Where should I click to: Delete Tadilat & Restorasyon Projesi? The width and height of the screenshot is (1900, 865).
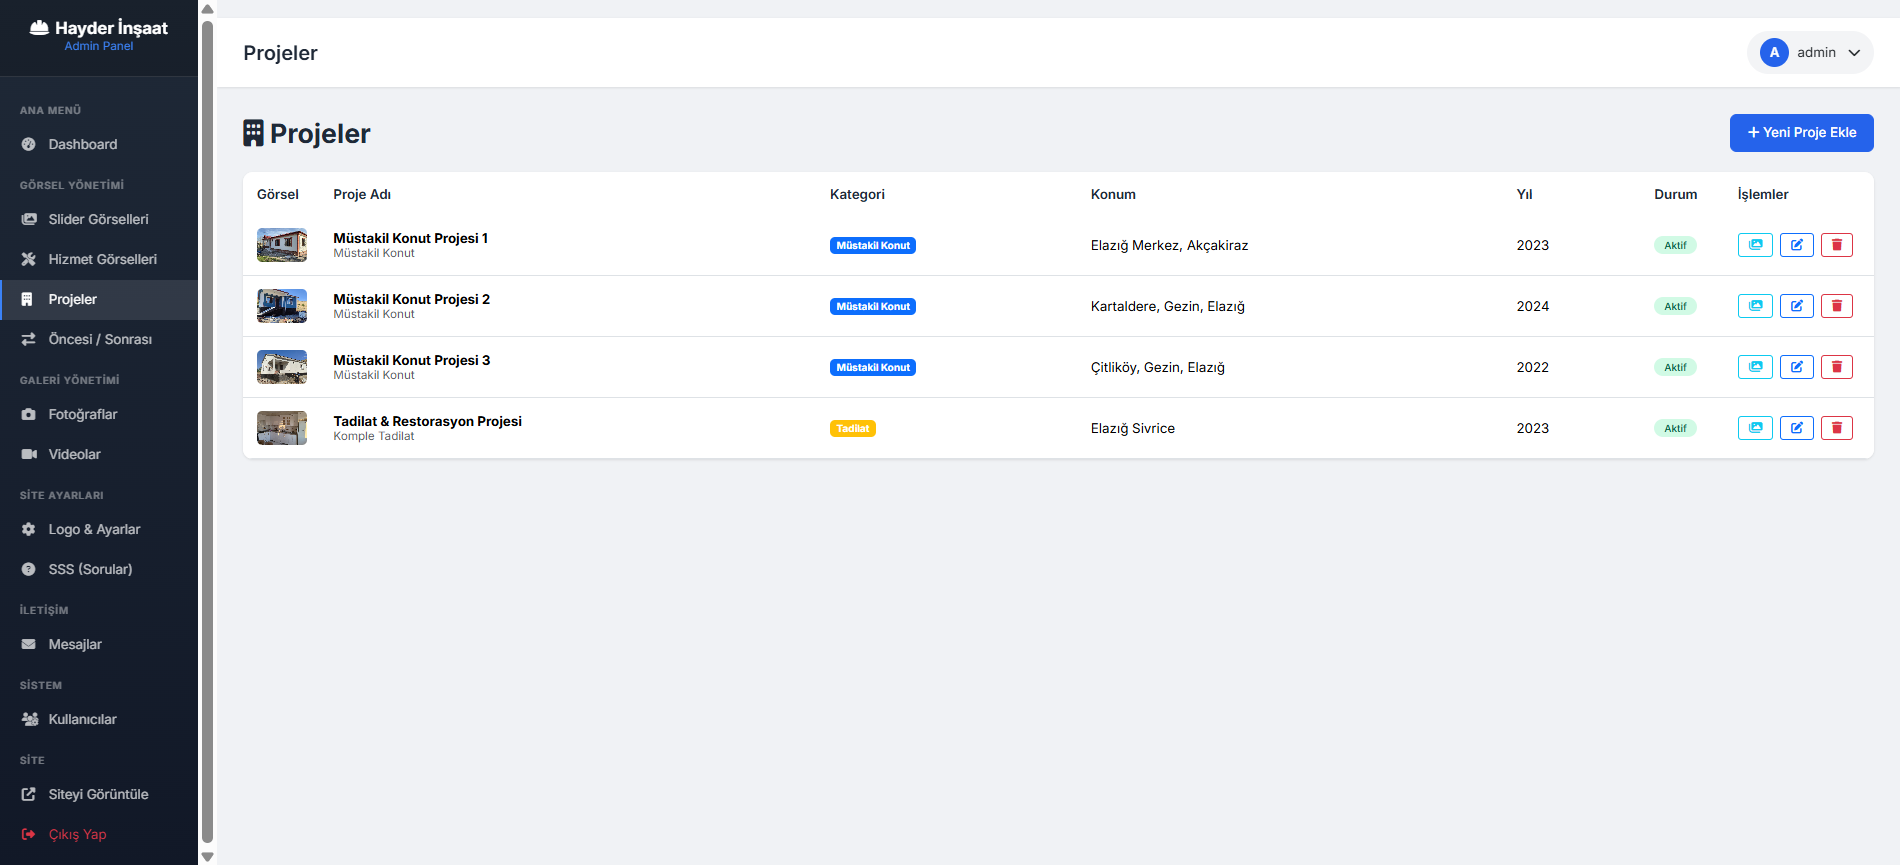[x=1837, y=428]
